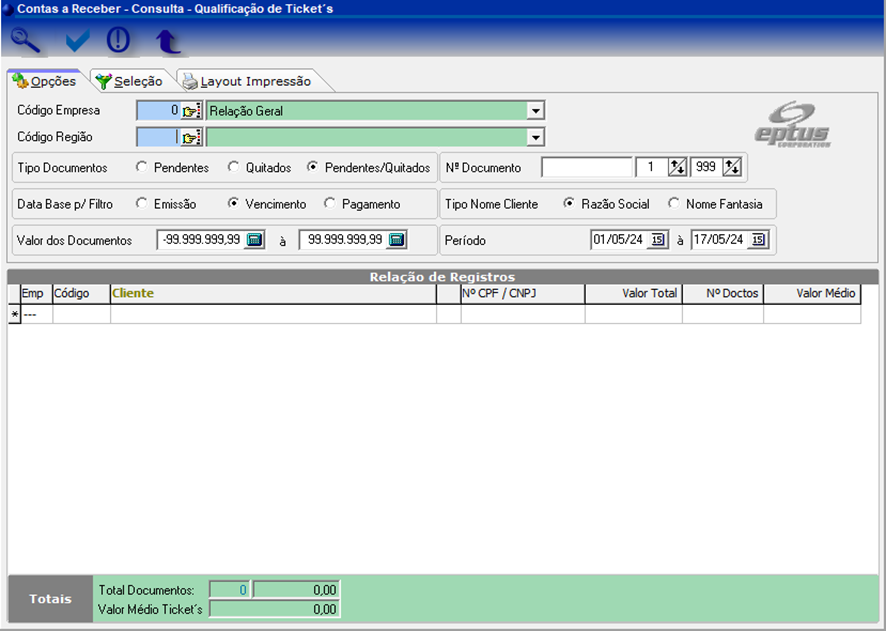Viewport: 886px width, 631px height.
Task: Open calendar for period start date
Action: [658, 240]
